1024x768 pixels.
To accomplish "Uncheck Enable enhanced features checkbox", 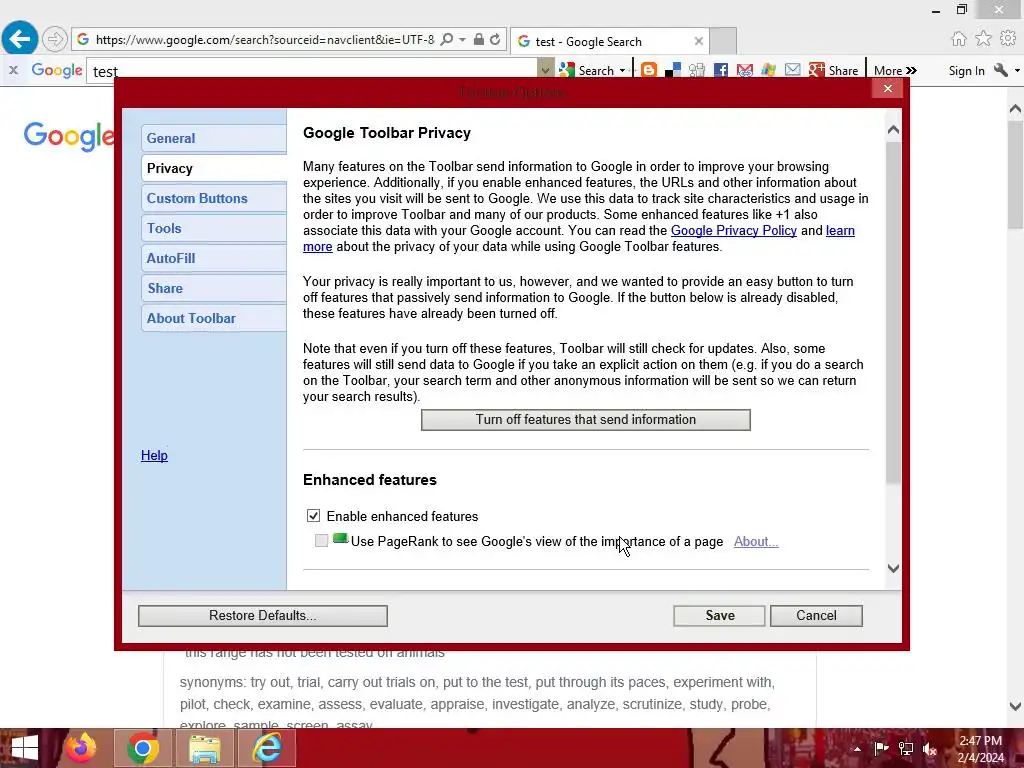I will click(313, 516).
